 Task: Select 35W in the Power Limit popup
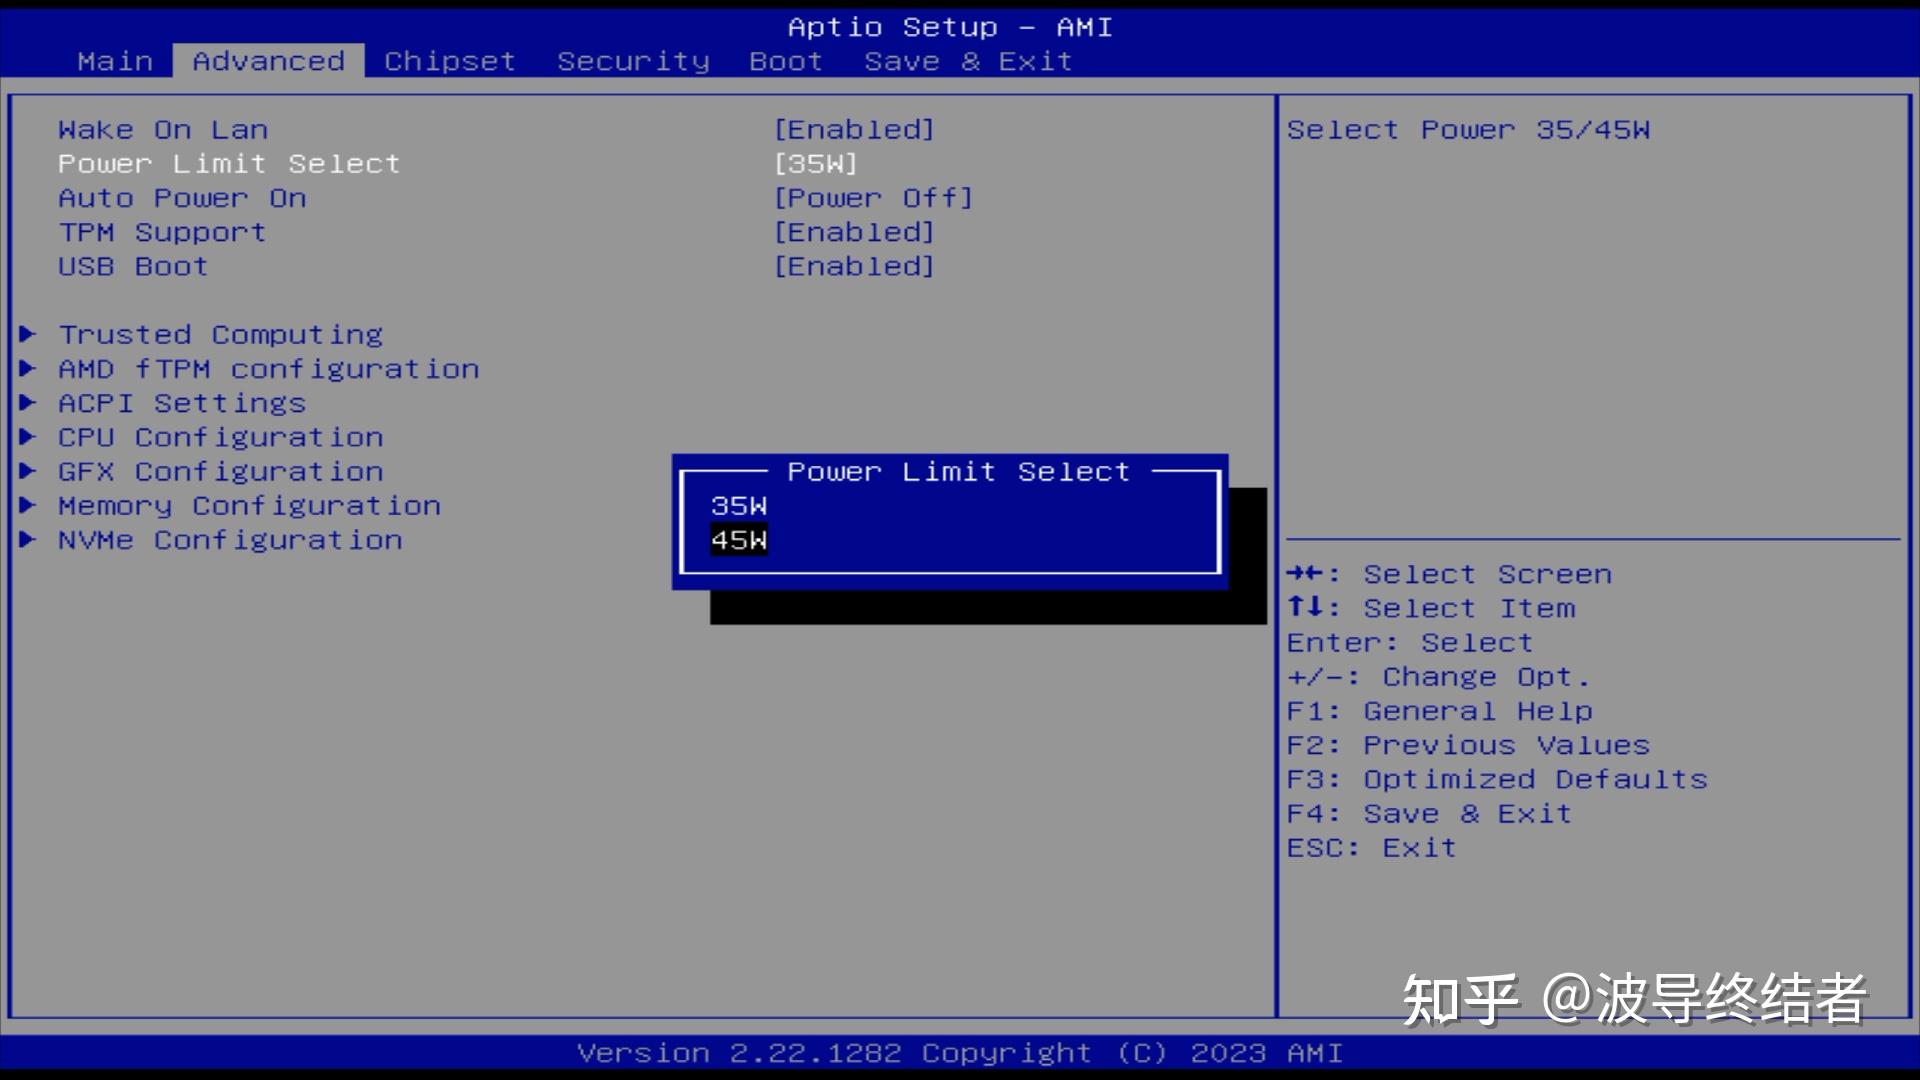tap(737, 506)
